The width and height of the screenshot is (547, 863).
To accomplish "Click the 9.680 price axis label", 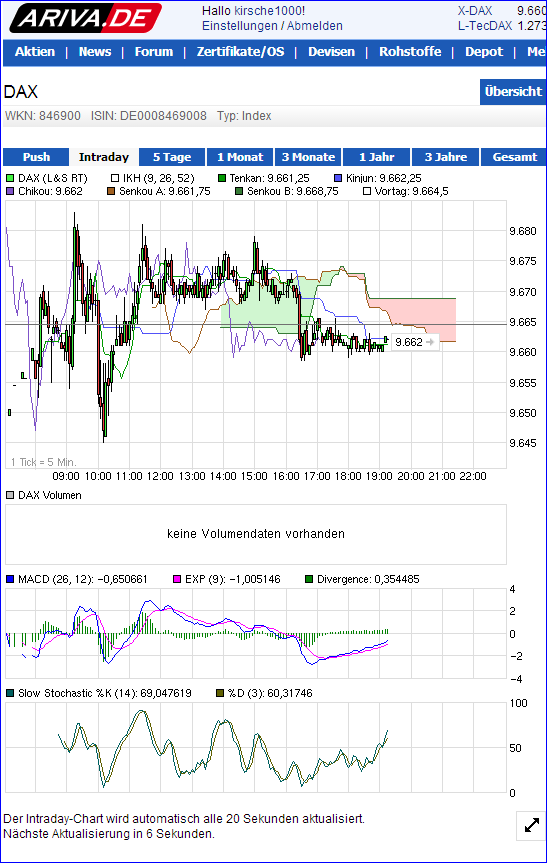I will [x=523, y=231].
